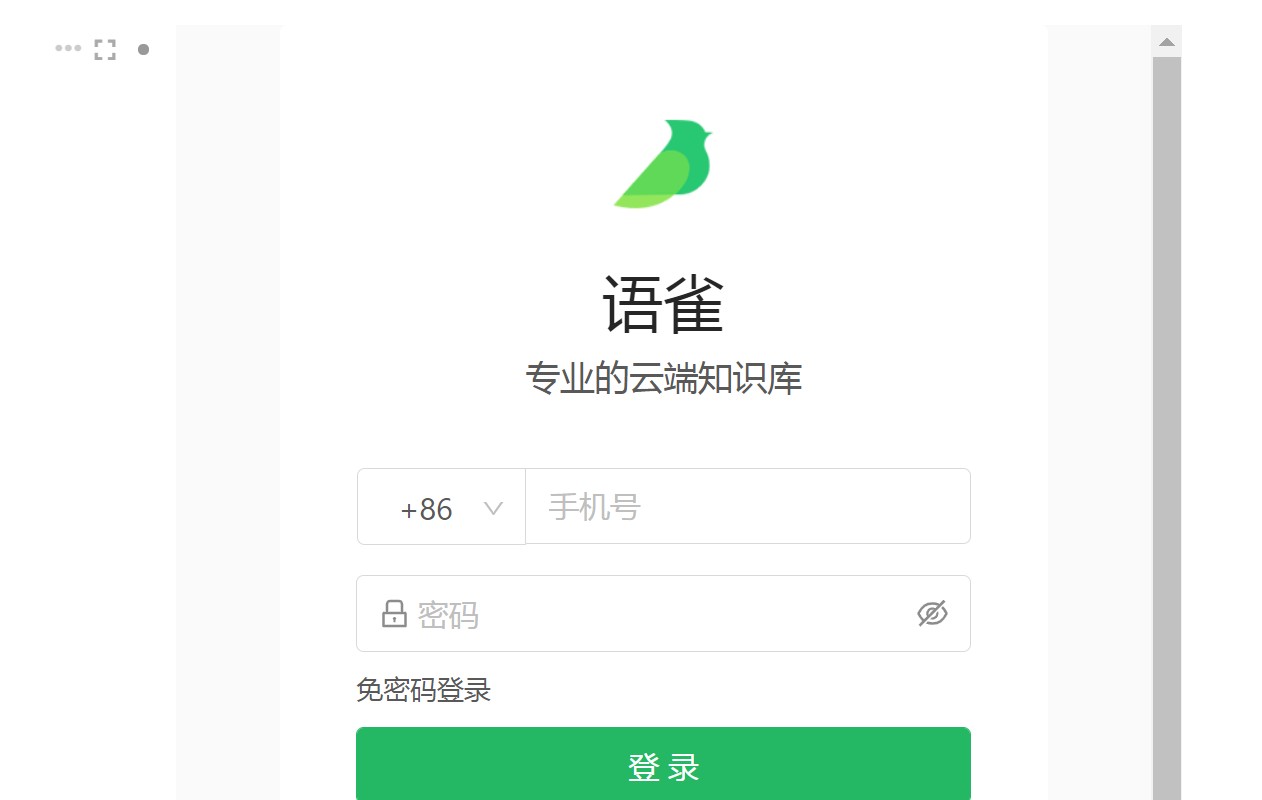Select the +86 code text

(426, 509)
